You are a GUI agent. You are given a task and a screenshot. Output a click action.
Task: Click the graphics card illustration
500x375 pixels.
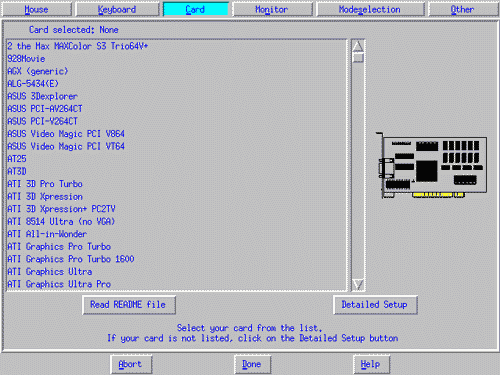click(432, 165)
